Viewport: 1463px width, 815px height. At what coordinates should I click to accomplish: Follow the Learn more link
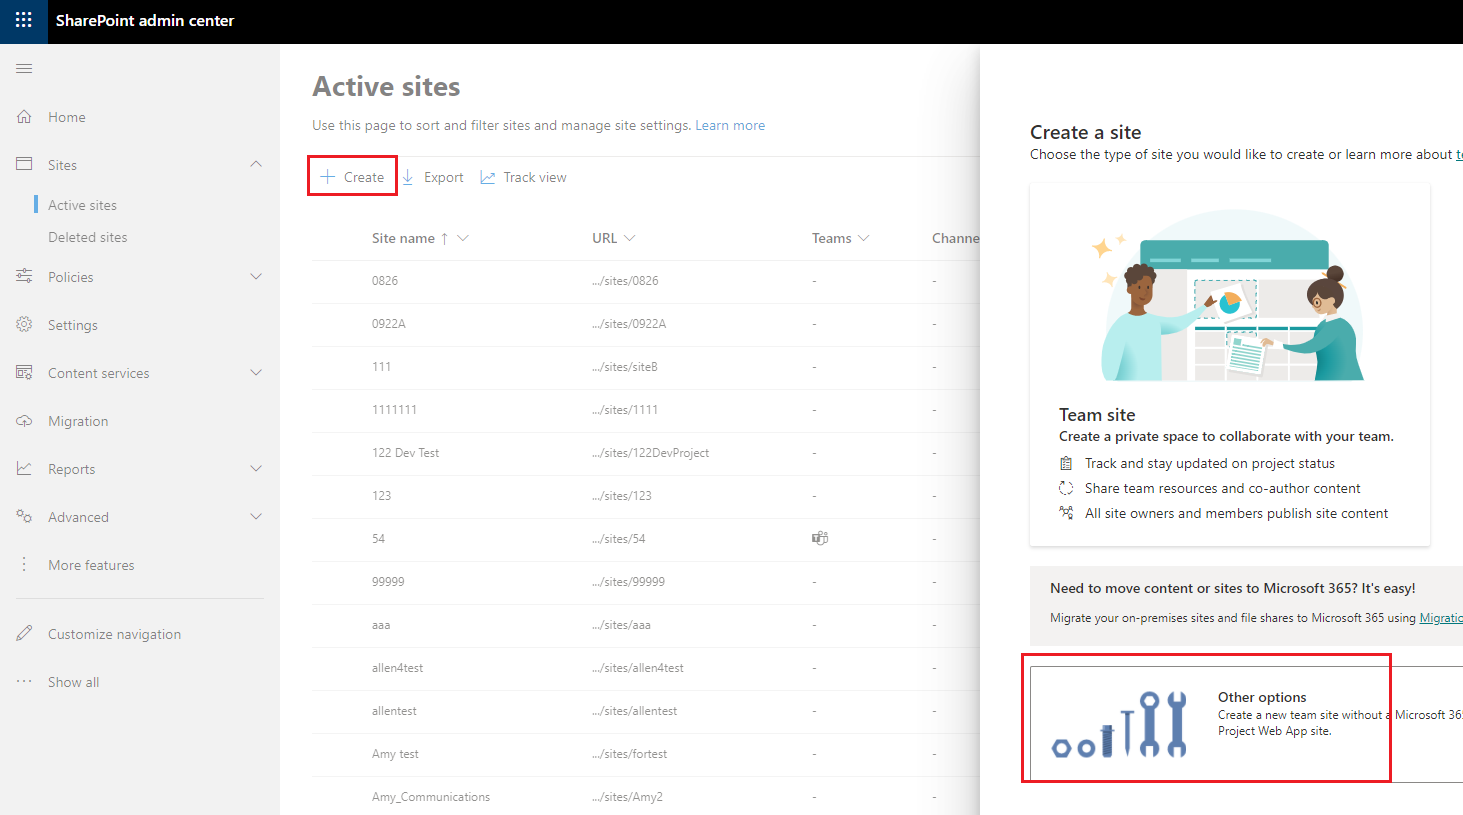click(x=730, y=125)
